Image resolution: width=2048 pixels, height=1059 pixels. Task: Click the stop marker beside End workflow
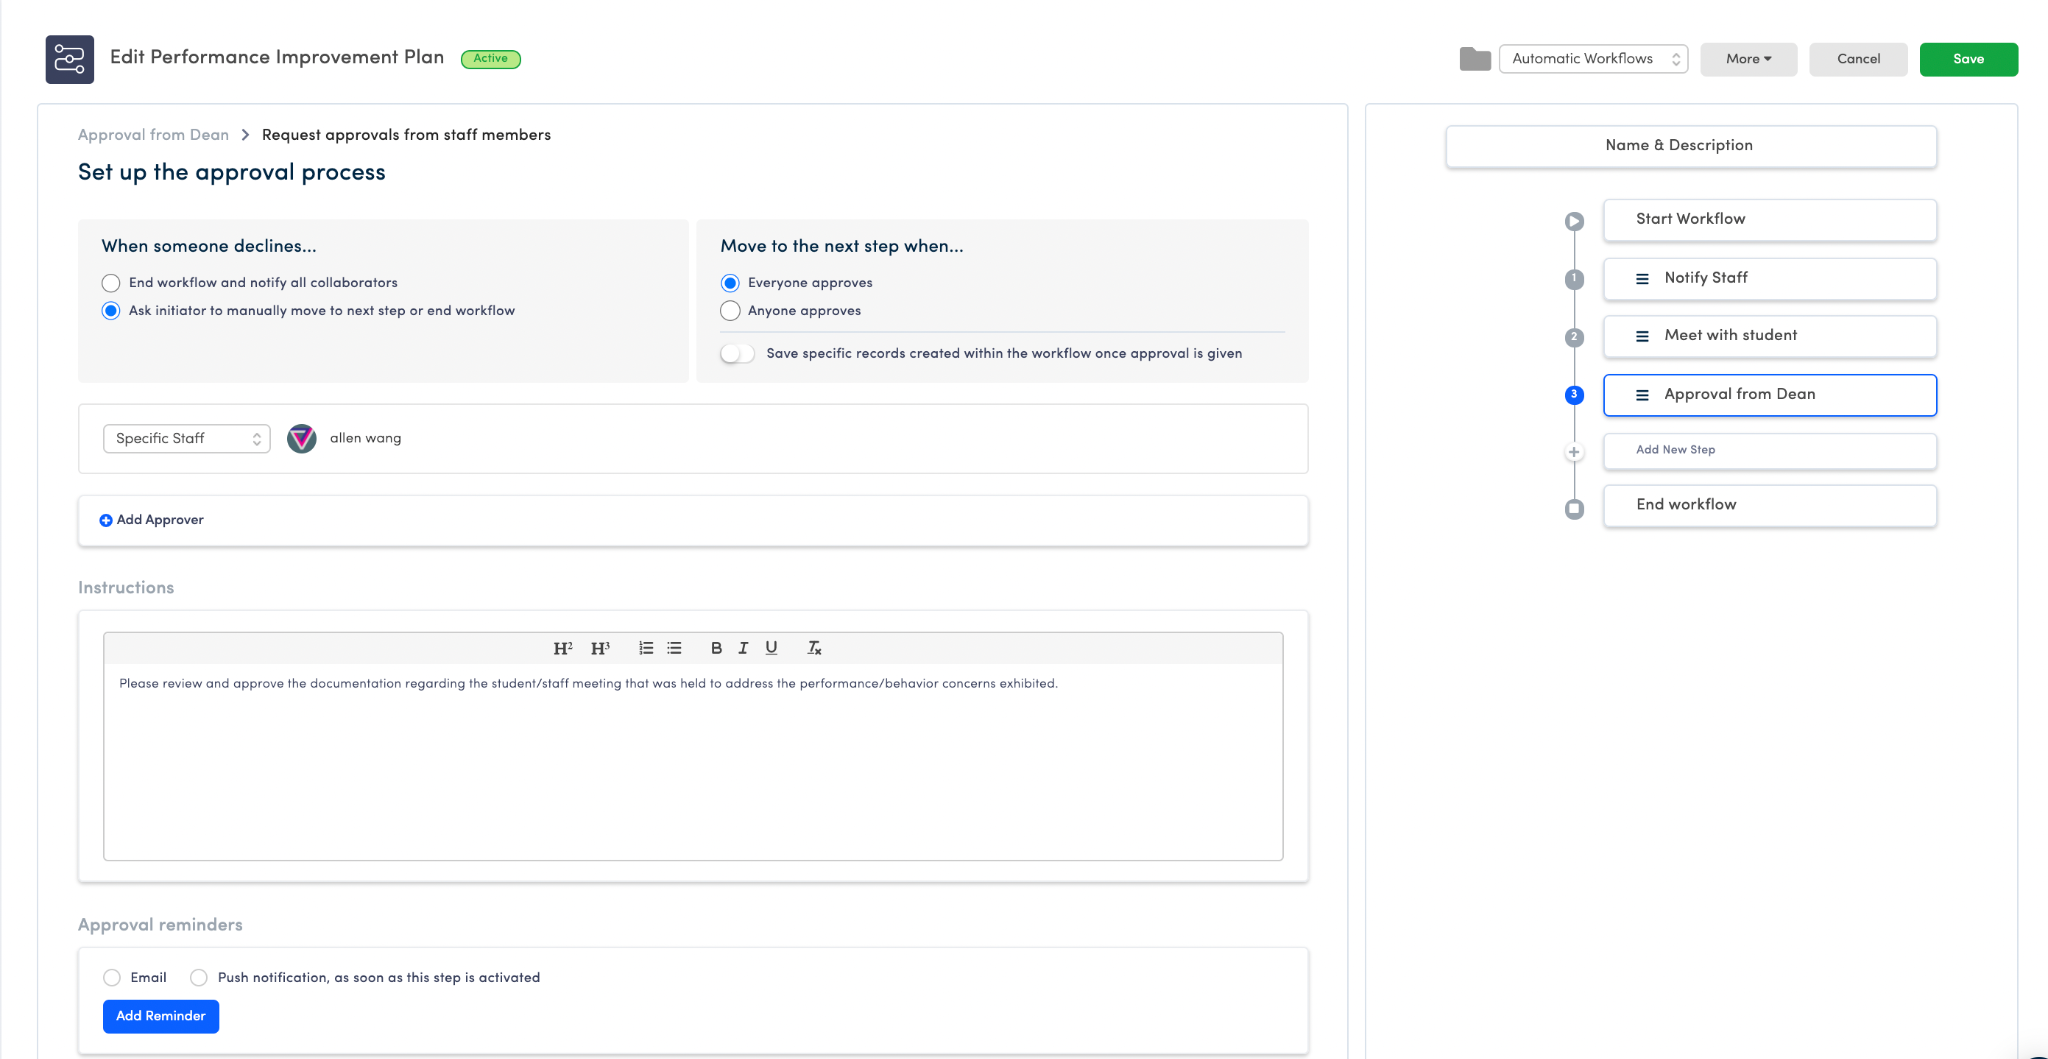coord(1574,509)
